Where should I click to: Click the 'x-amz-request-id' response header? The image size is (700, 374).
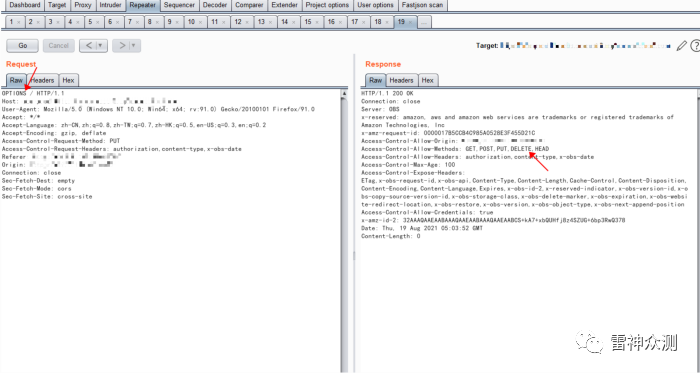[448, 133]
